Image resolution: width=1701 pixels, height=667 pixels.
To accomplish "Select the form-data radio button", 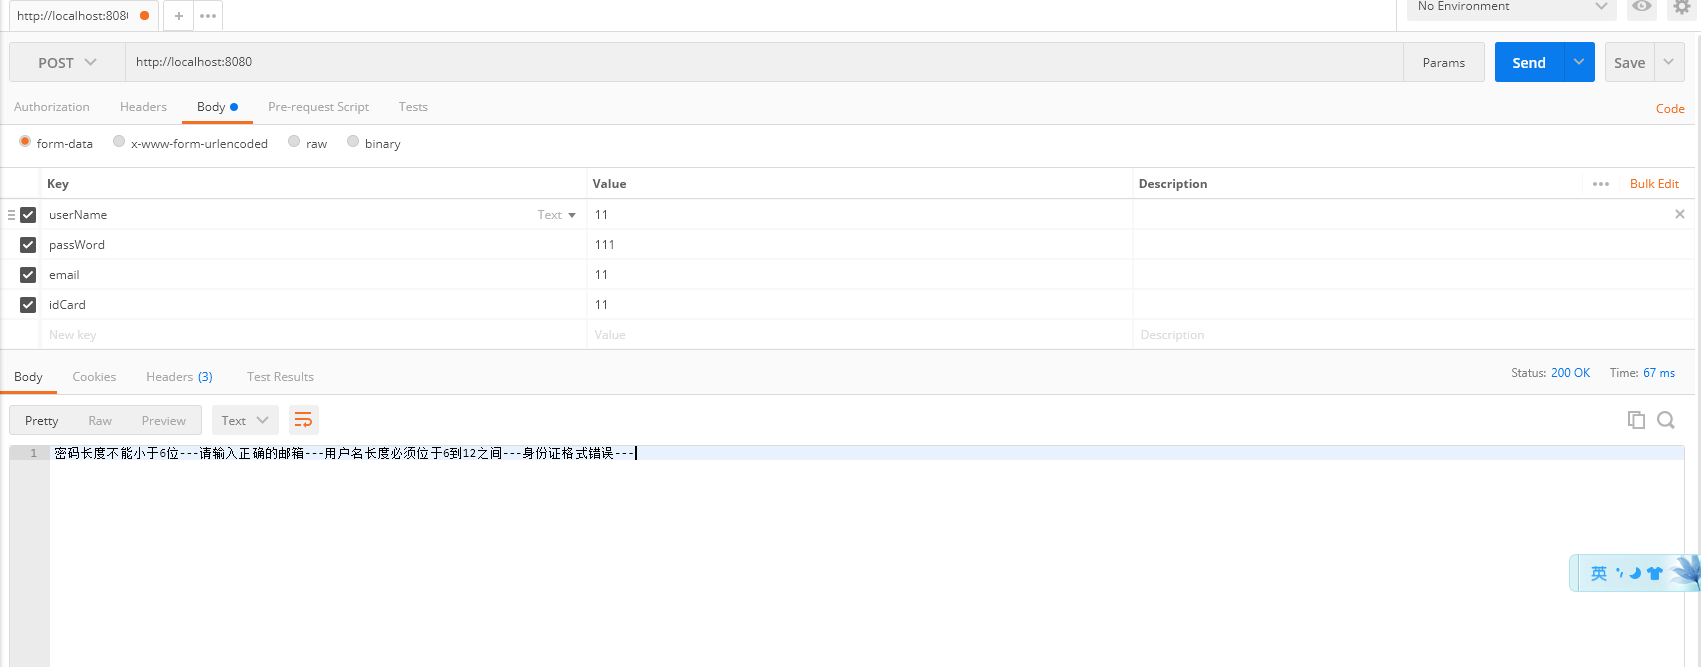I will (25, 142).
